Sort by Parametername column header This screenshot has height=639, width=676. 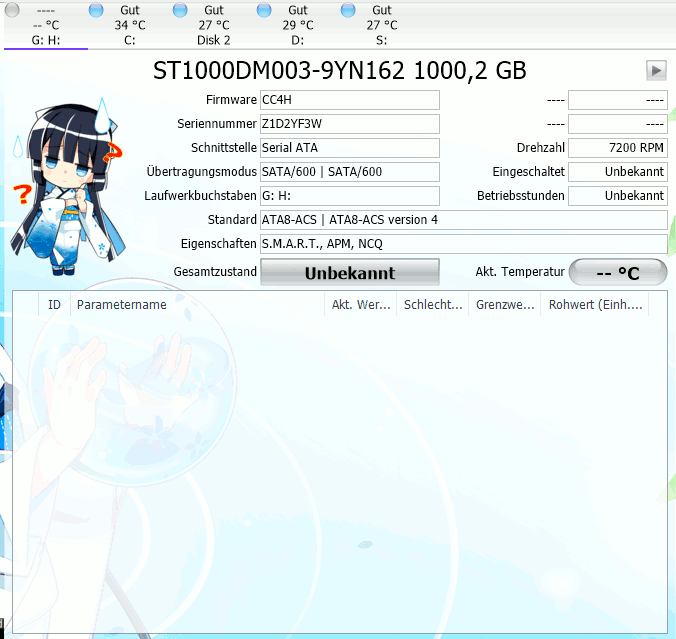[x=197, y=305]
